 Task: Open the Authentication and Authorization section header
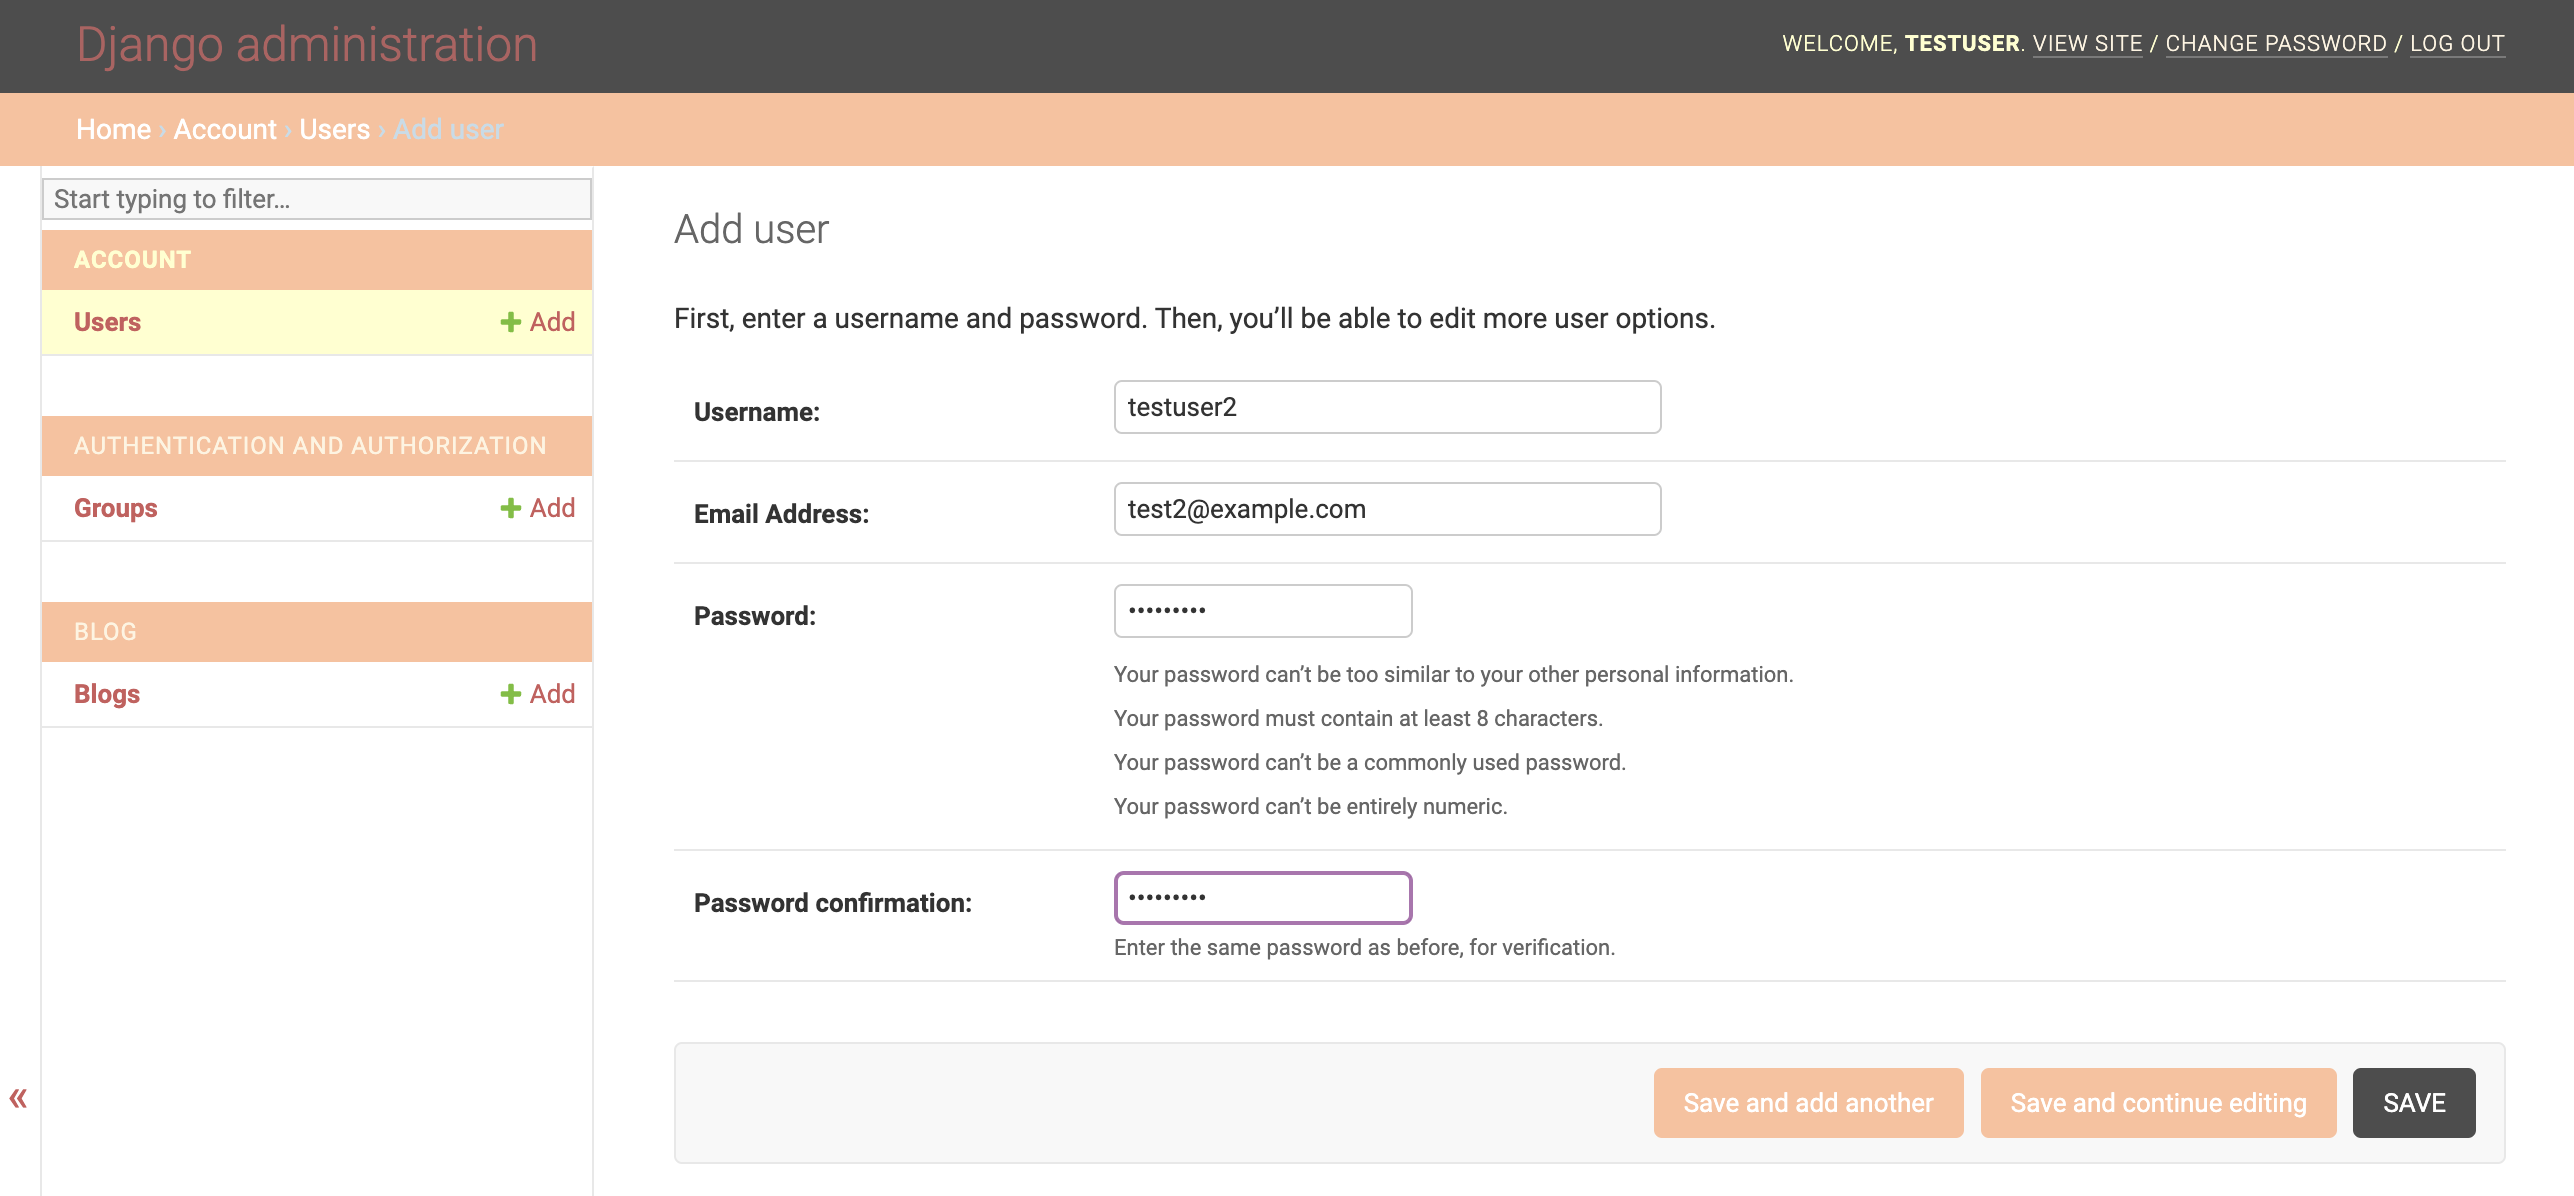(x=310, y=446)
